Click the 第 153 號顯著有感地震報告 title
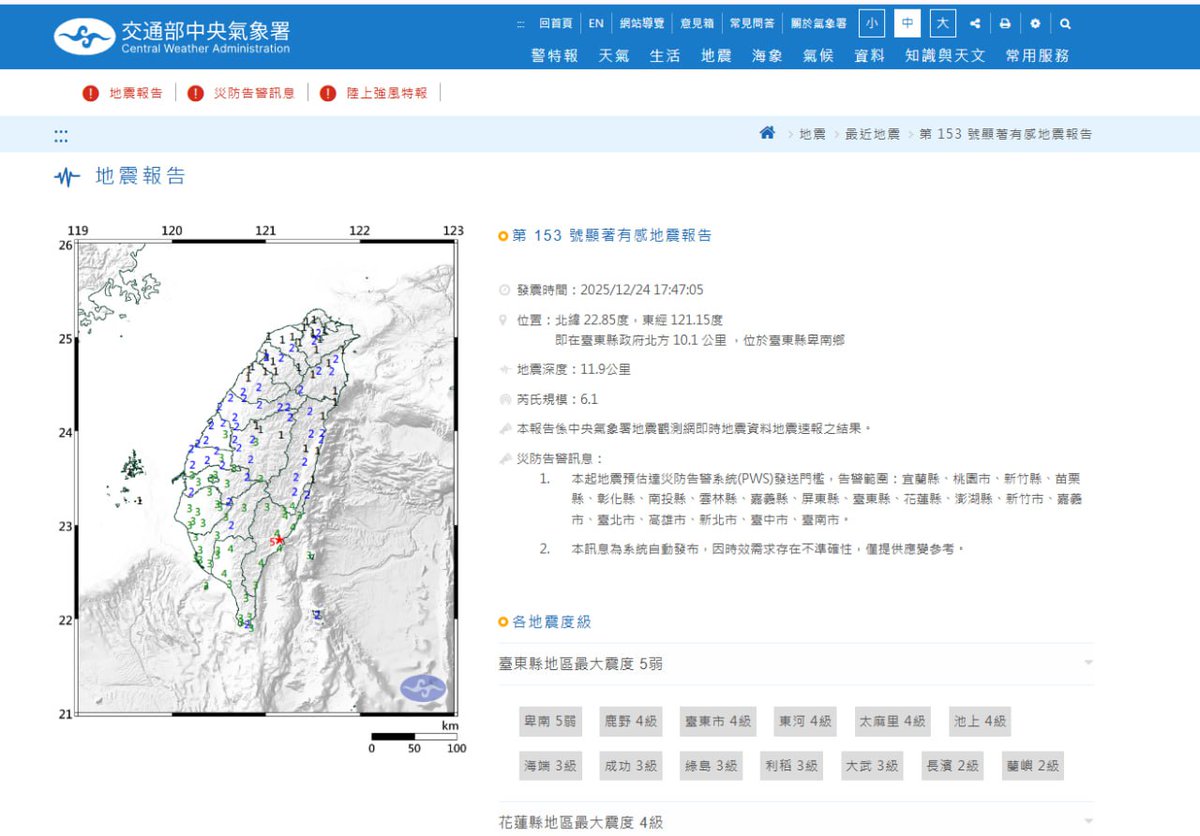Image resolution: width=1200 pixels, height=836 pixels. 612,236
